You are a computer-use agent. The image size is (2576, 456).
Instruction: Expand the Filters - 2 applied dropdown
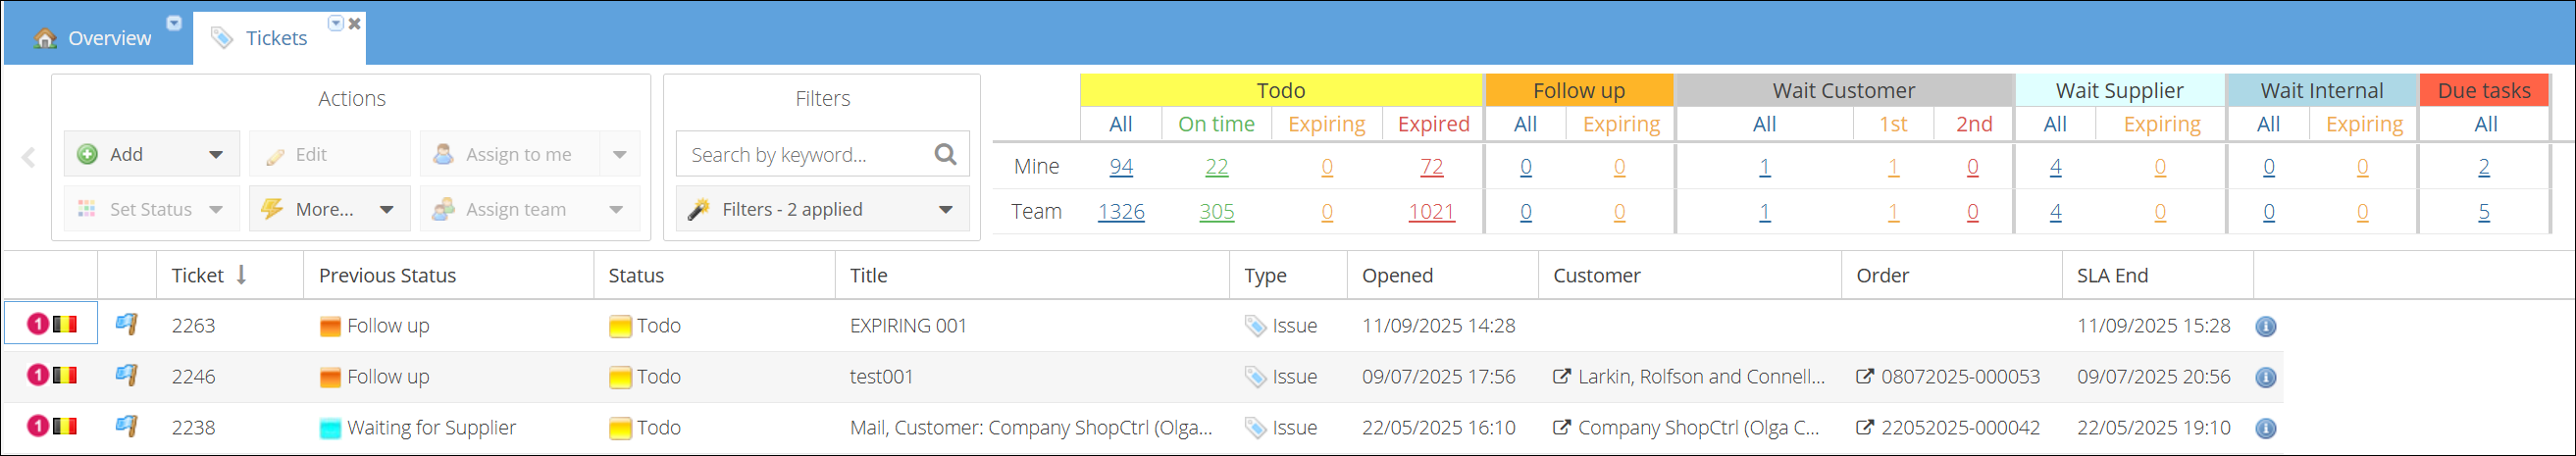945,210
